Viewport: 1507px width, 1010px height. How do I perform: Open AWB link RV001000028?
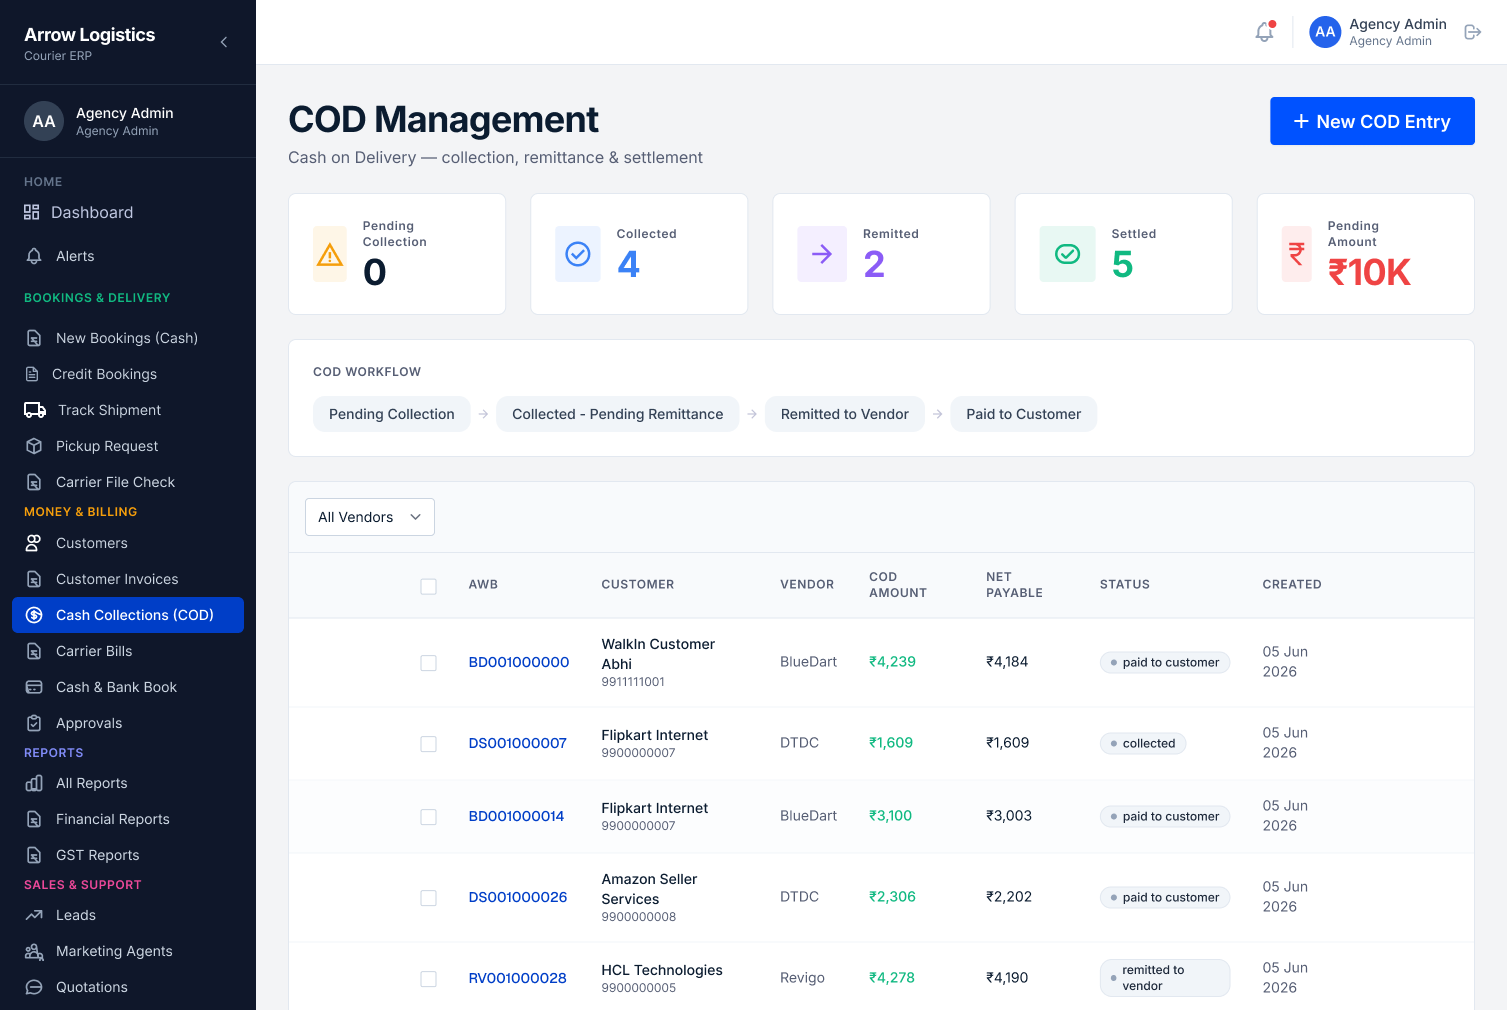(518, 978)
